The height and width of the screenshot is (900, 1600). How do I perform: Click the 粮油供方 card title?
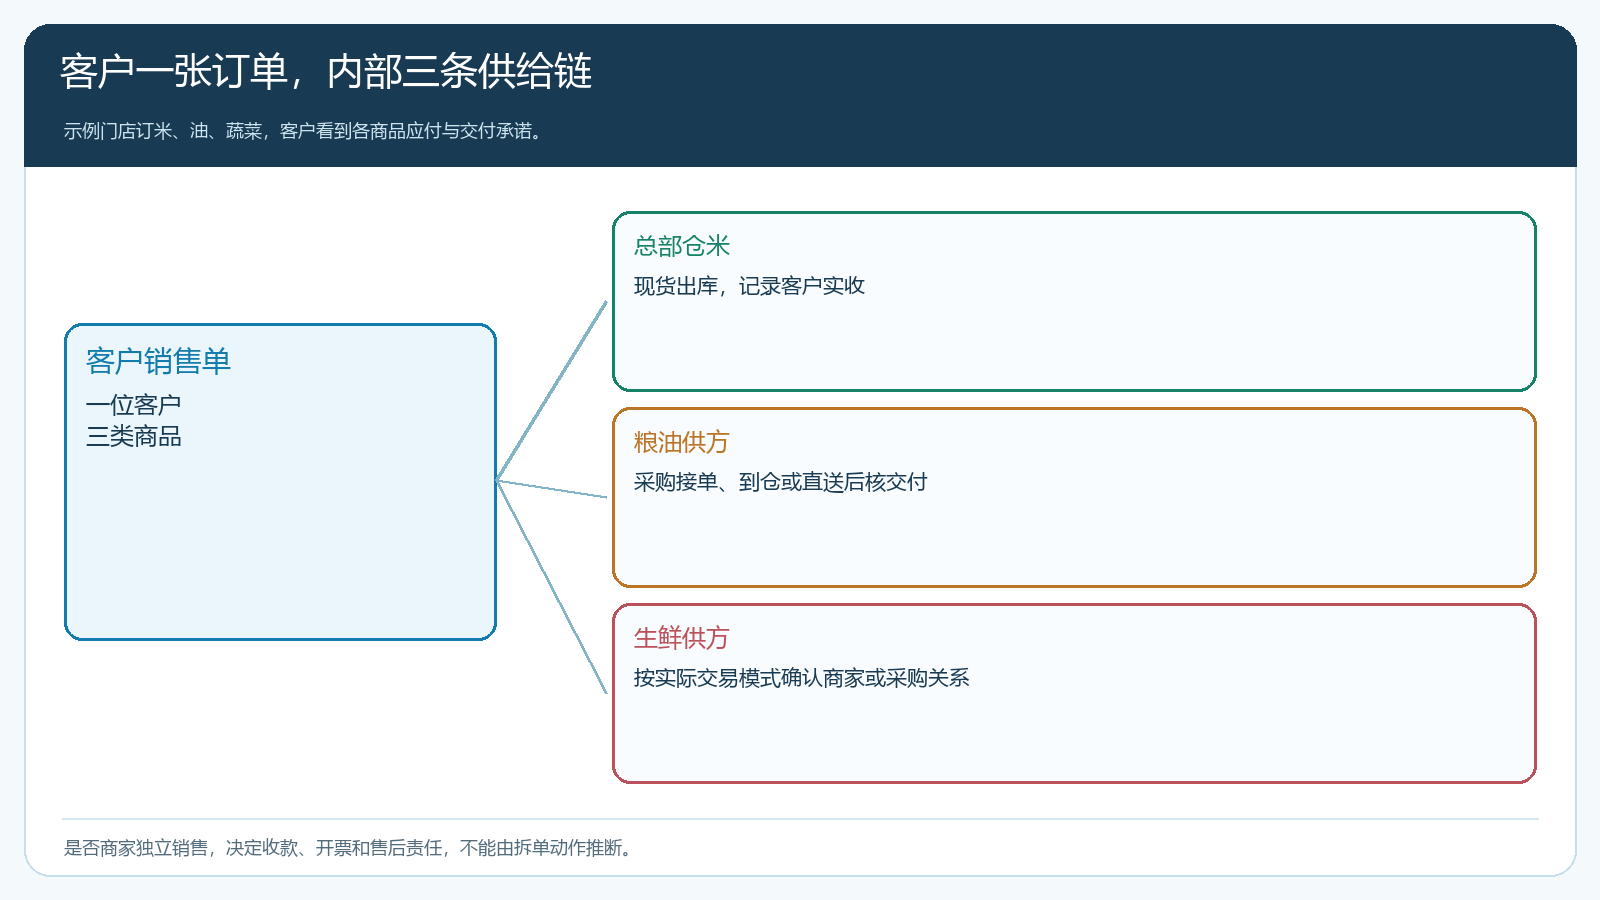tap(682, 442)
